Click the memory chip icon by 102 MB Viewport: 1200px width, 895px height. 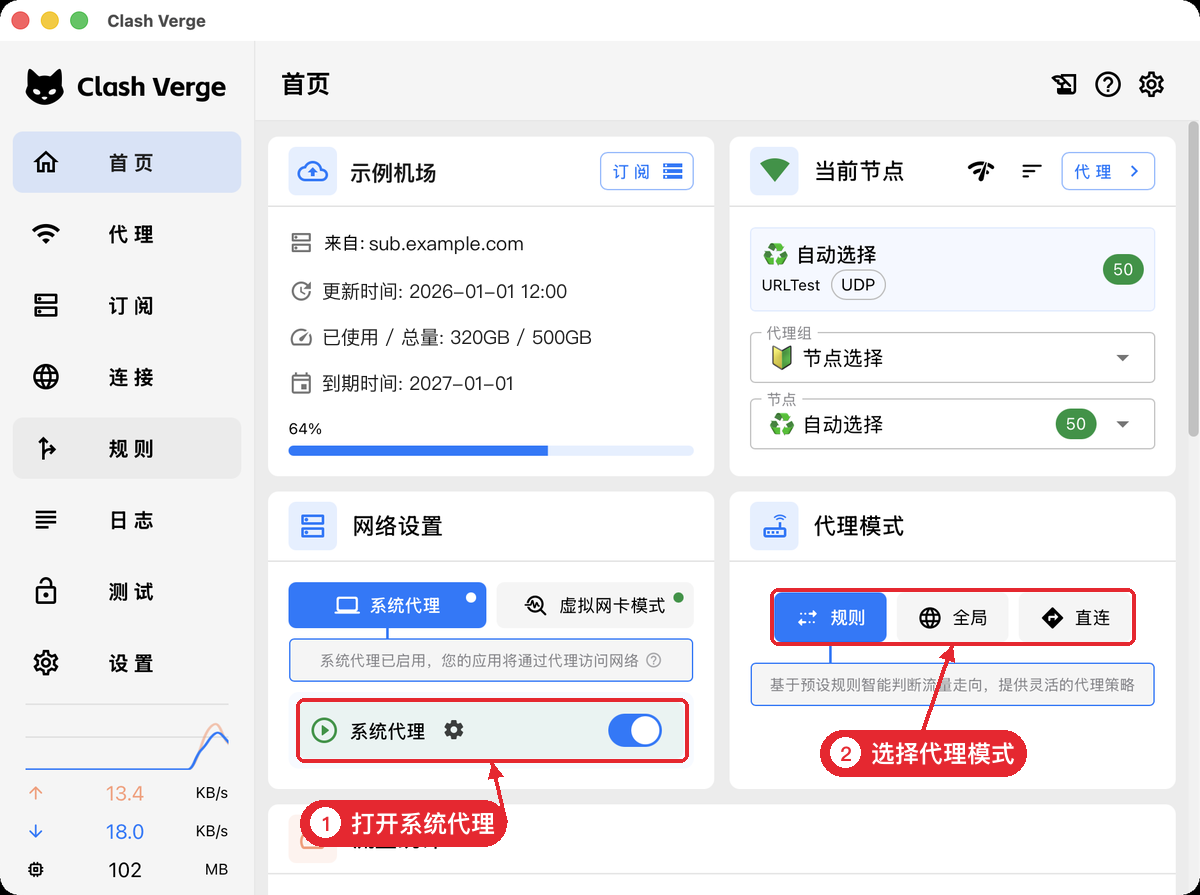(36, 870)
